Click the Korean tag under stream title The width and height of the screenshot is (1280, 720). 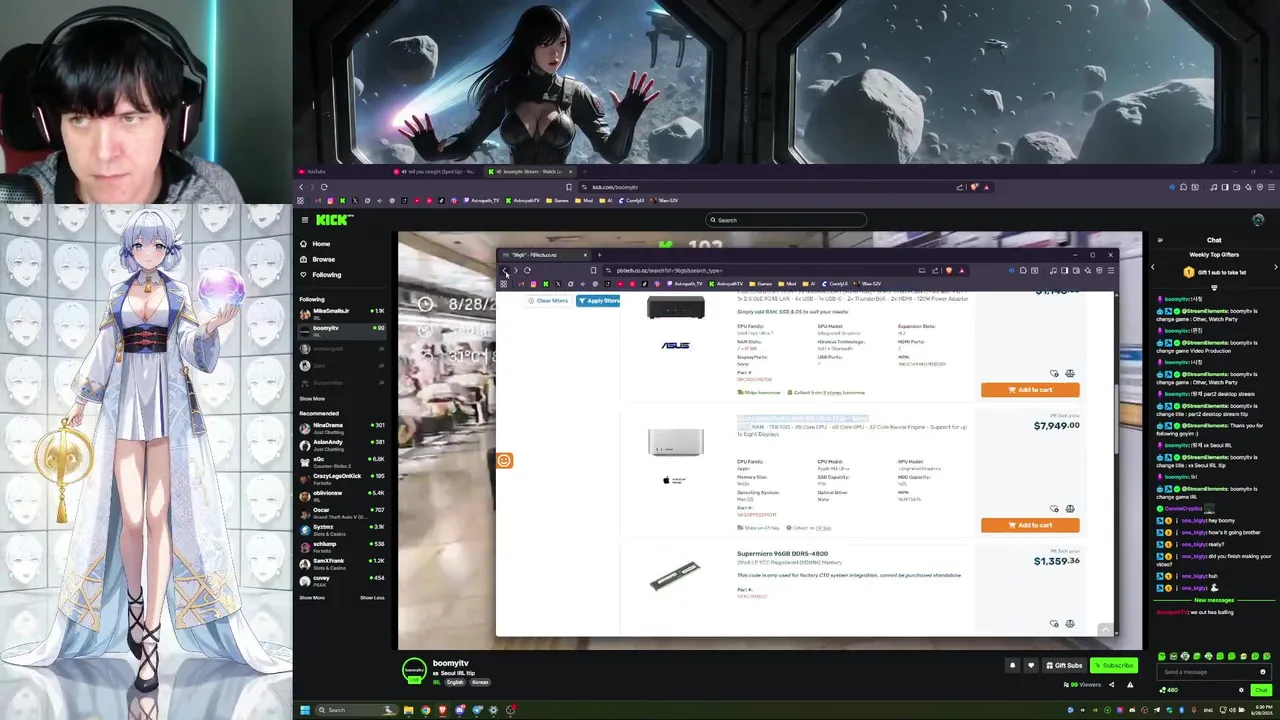pos(480,682)
